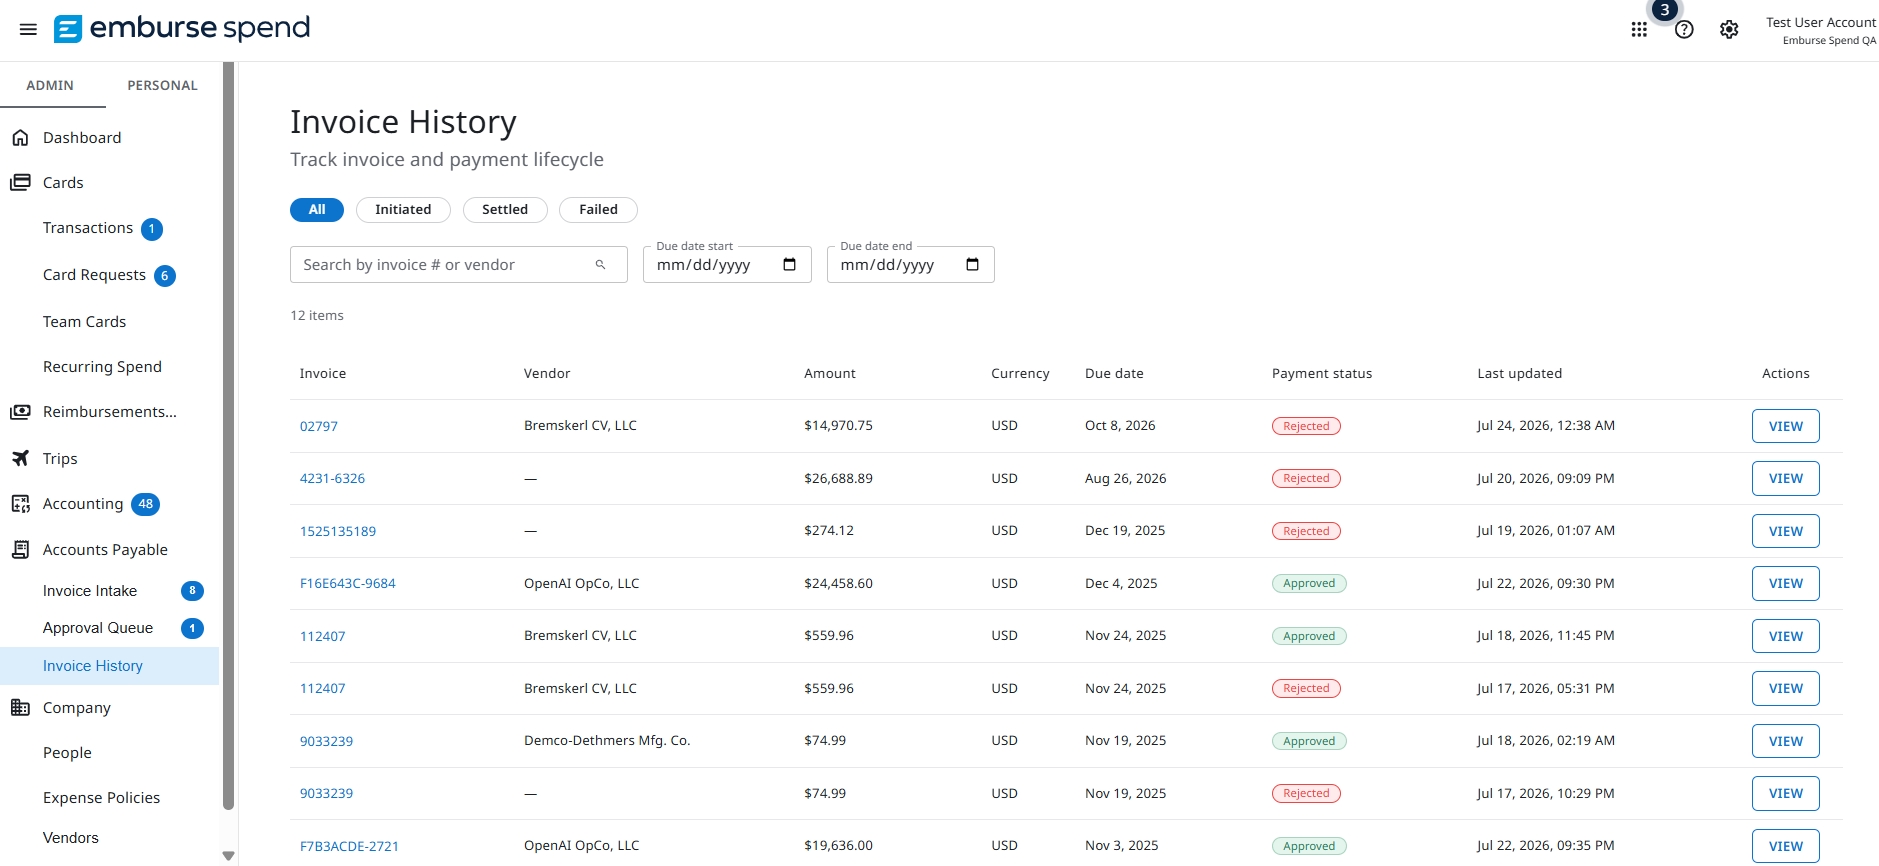Open invoice F16E643C-9684 link
The width and height of the screenshot is (1879, 866).
coord(348,584)
